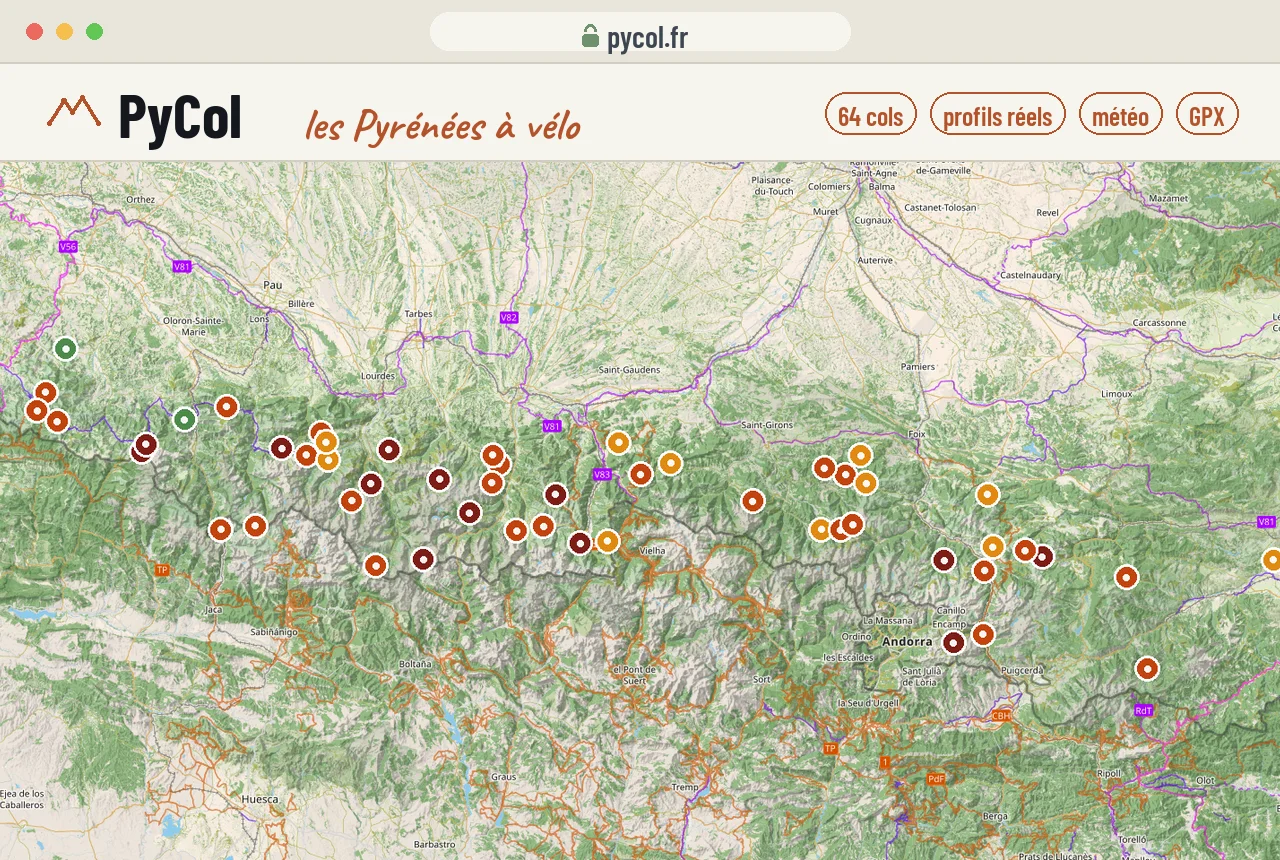Open yellow marker directly below Saint-Gaudens label

[618, 442]
